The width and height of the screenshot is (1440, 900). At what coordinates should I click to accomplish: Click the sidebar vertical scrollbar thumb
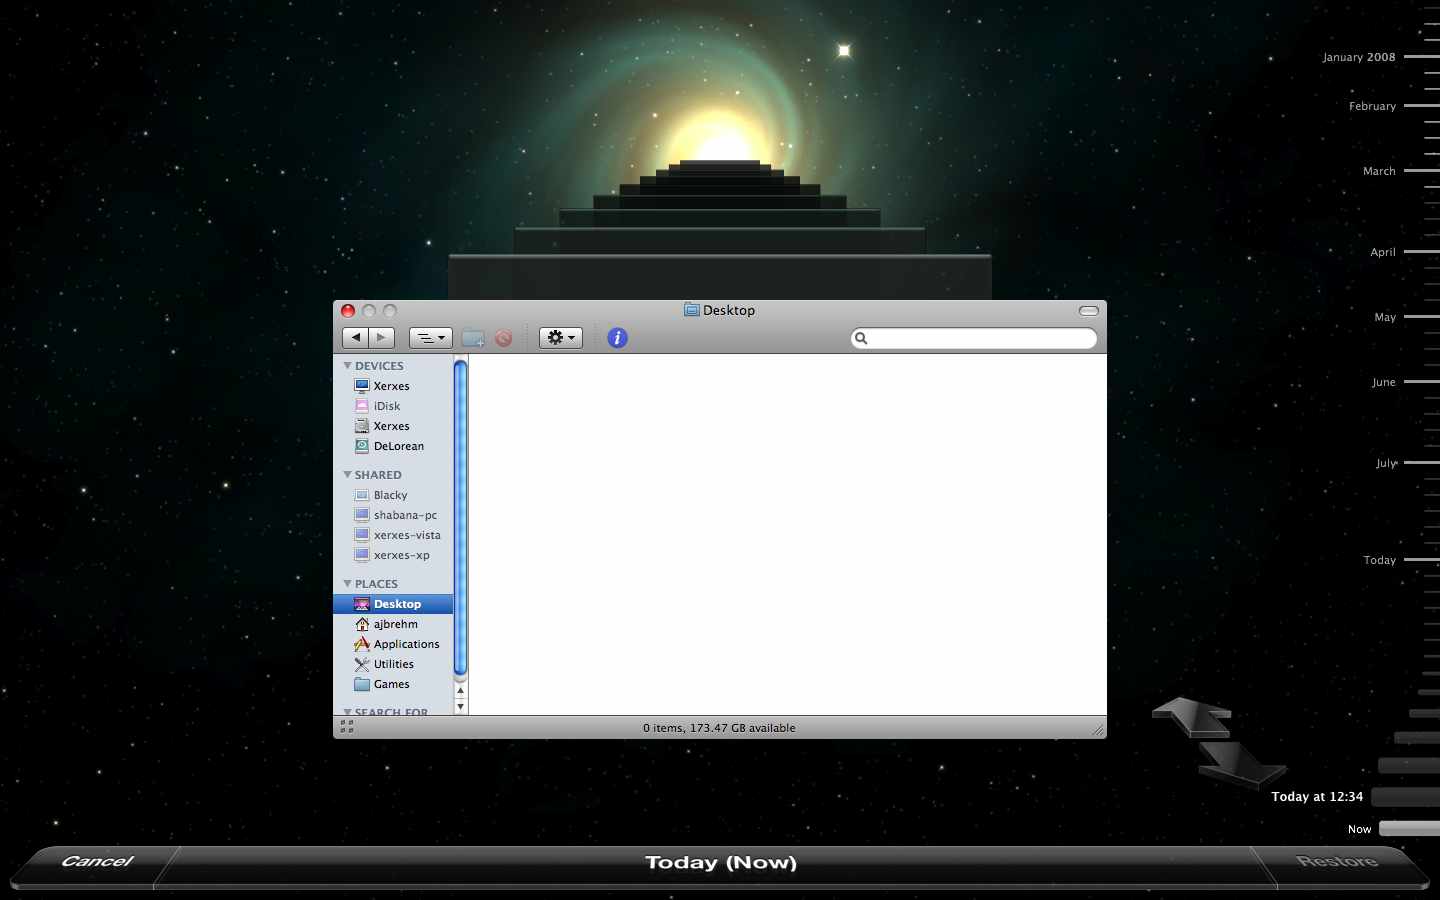[x=460, y=518]
